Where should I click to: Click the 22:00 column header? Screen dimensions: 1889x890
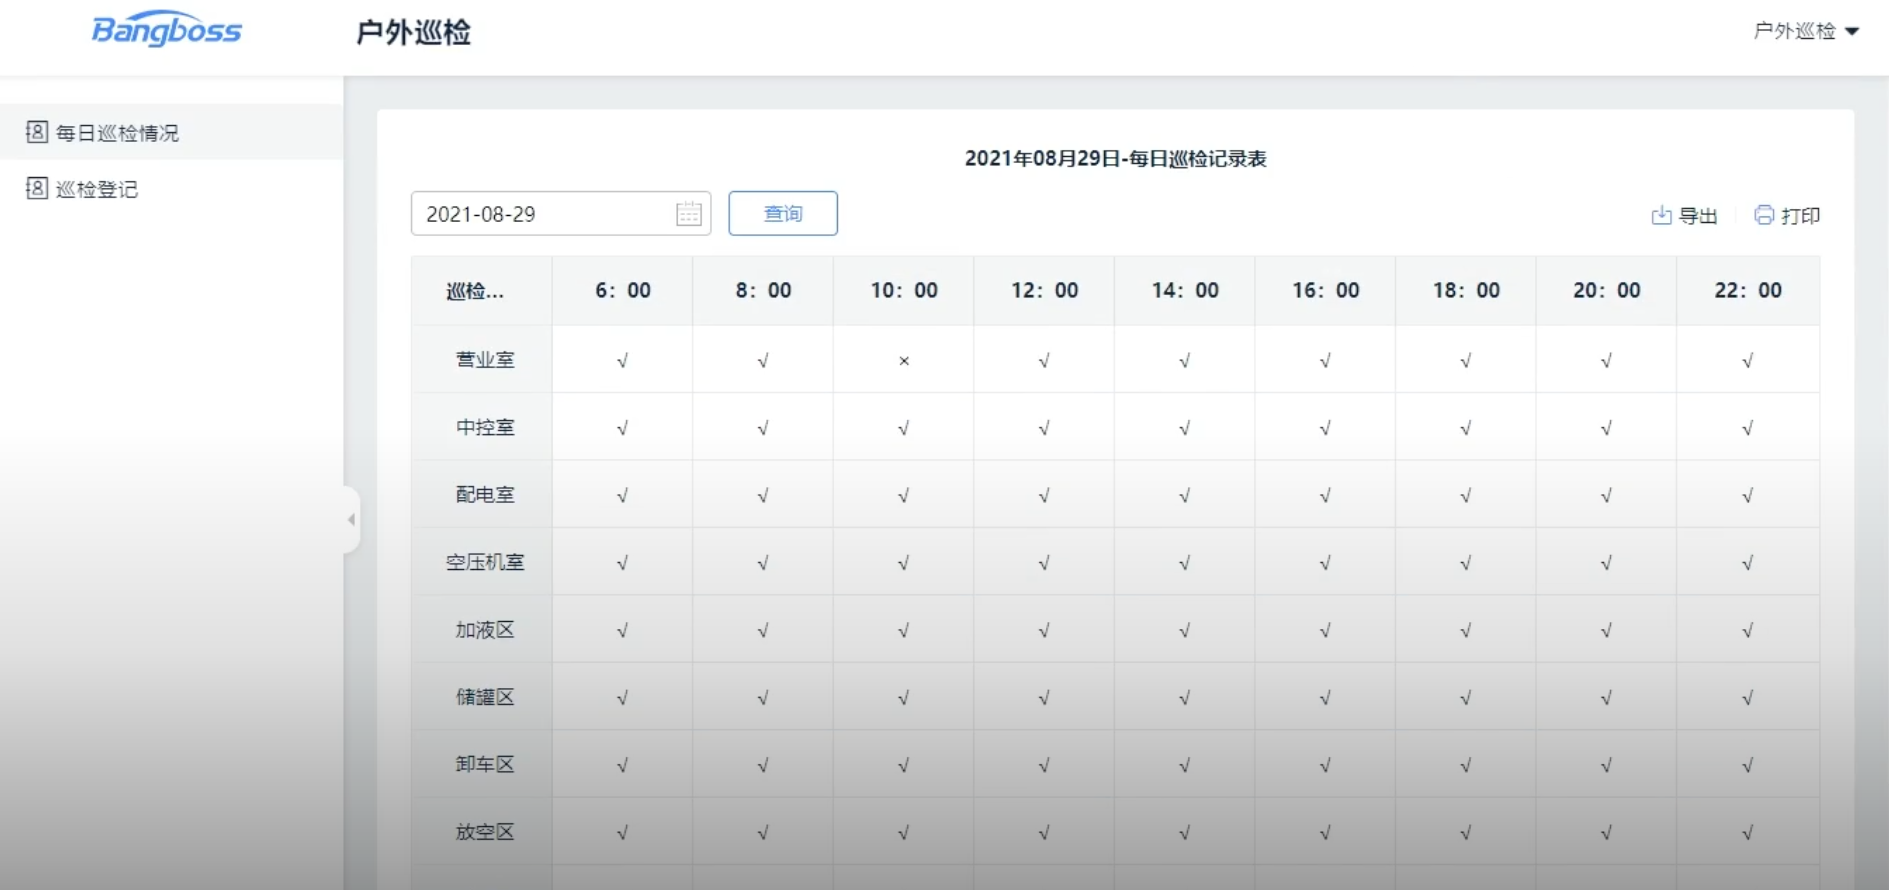(x=1748, y=290)
